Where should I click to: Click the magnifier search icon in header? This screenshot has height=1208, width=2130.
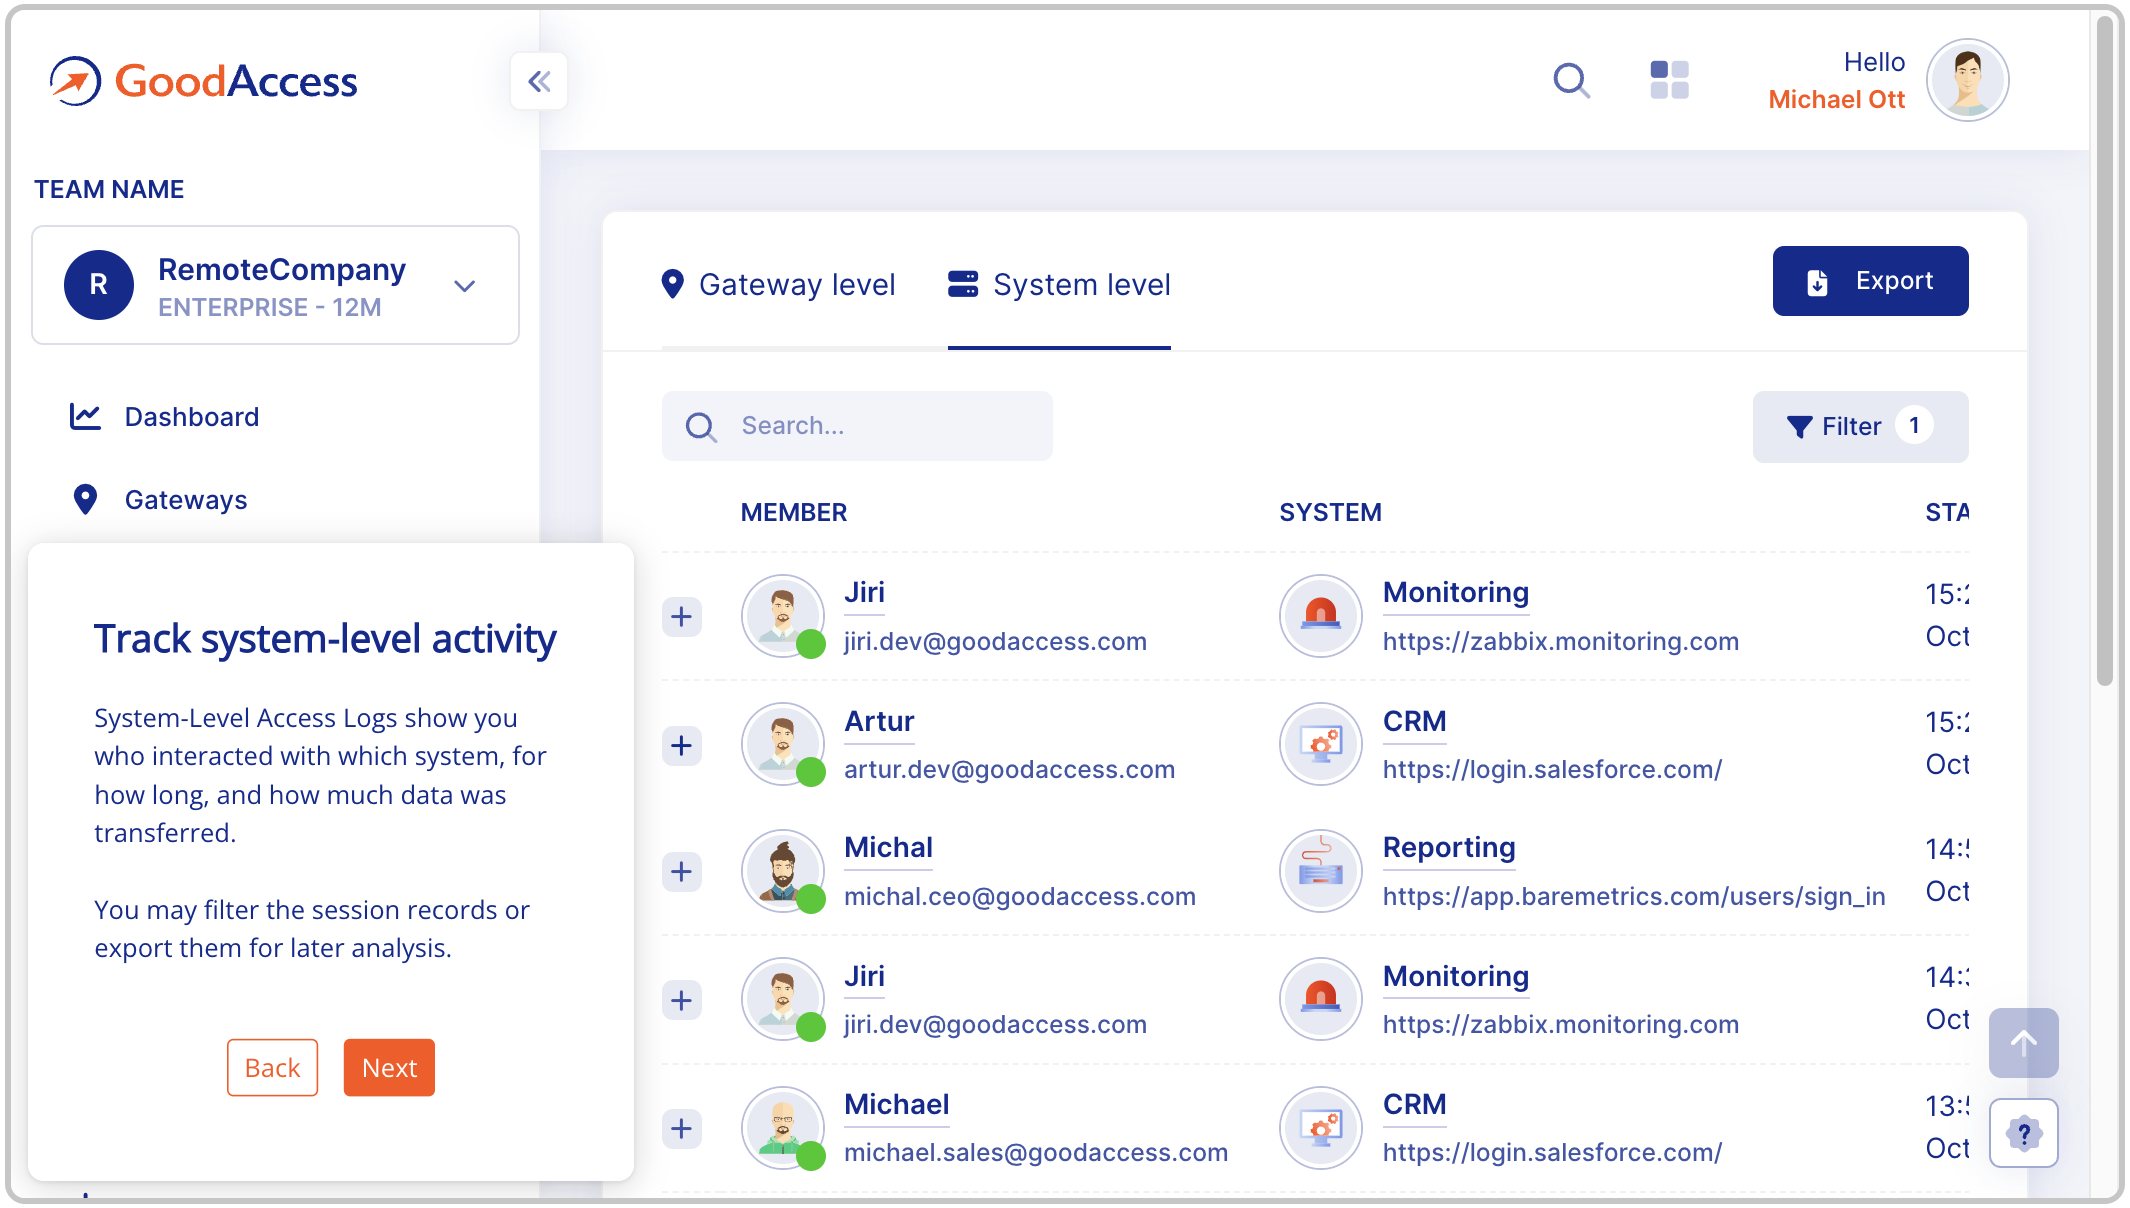pyautogui.click(x=1571, y=80)
